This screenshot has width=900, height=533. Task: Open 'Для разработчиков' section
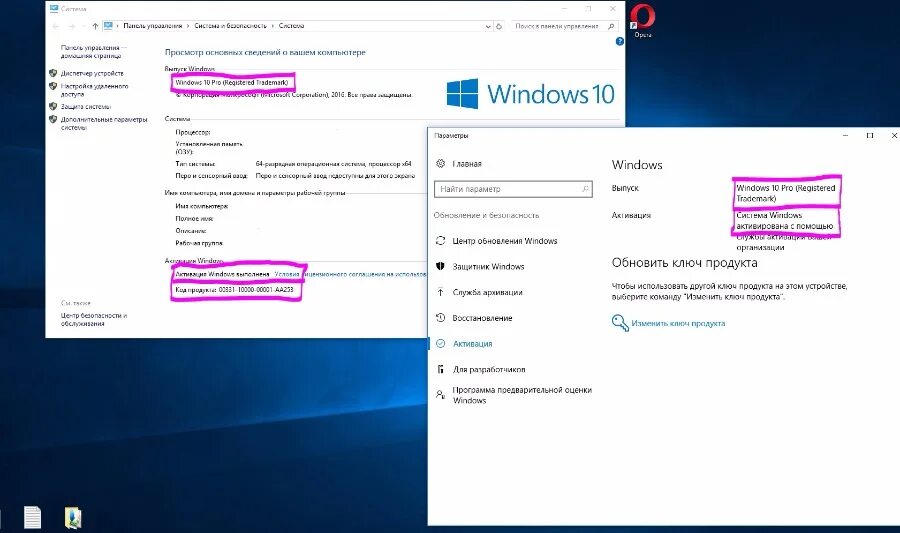click(x=489, y=369)
